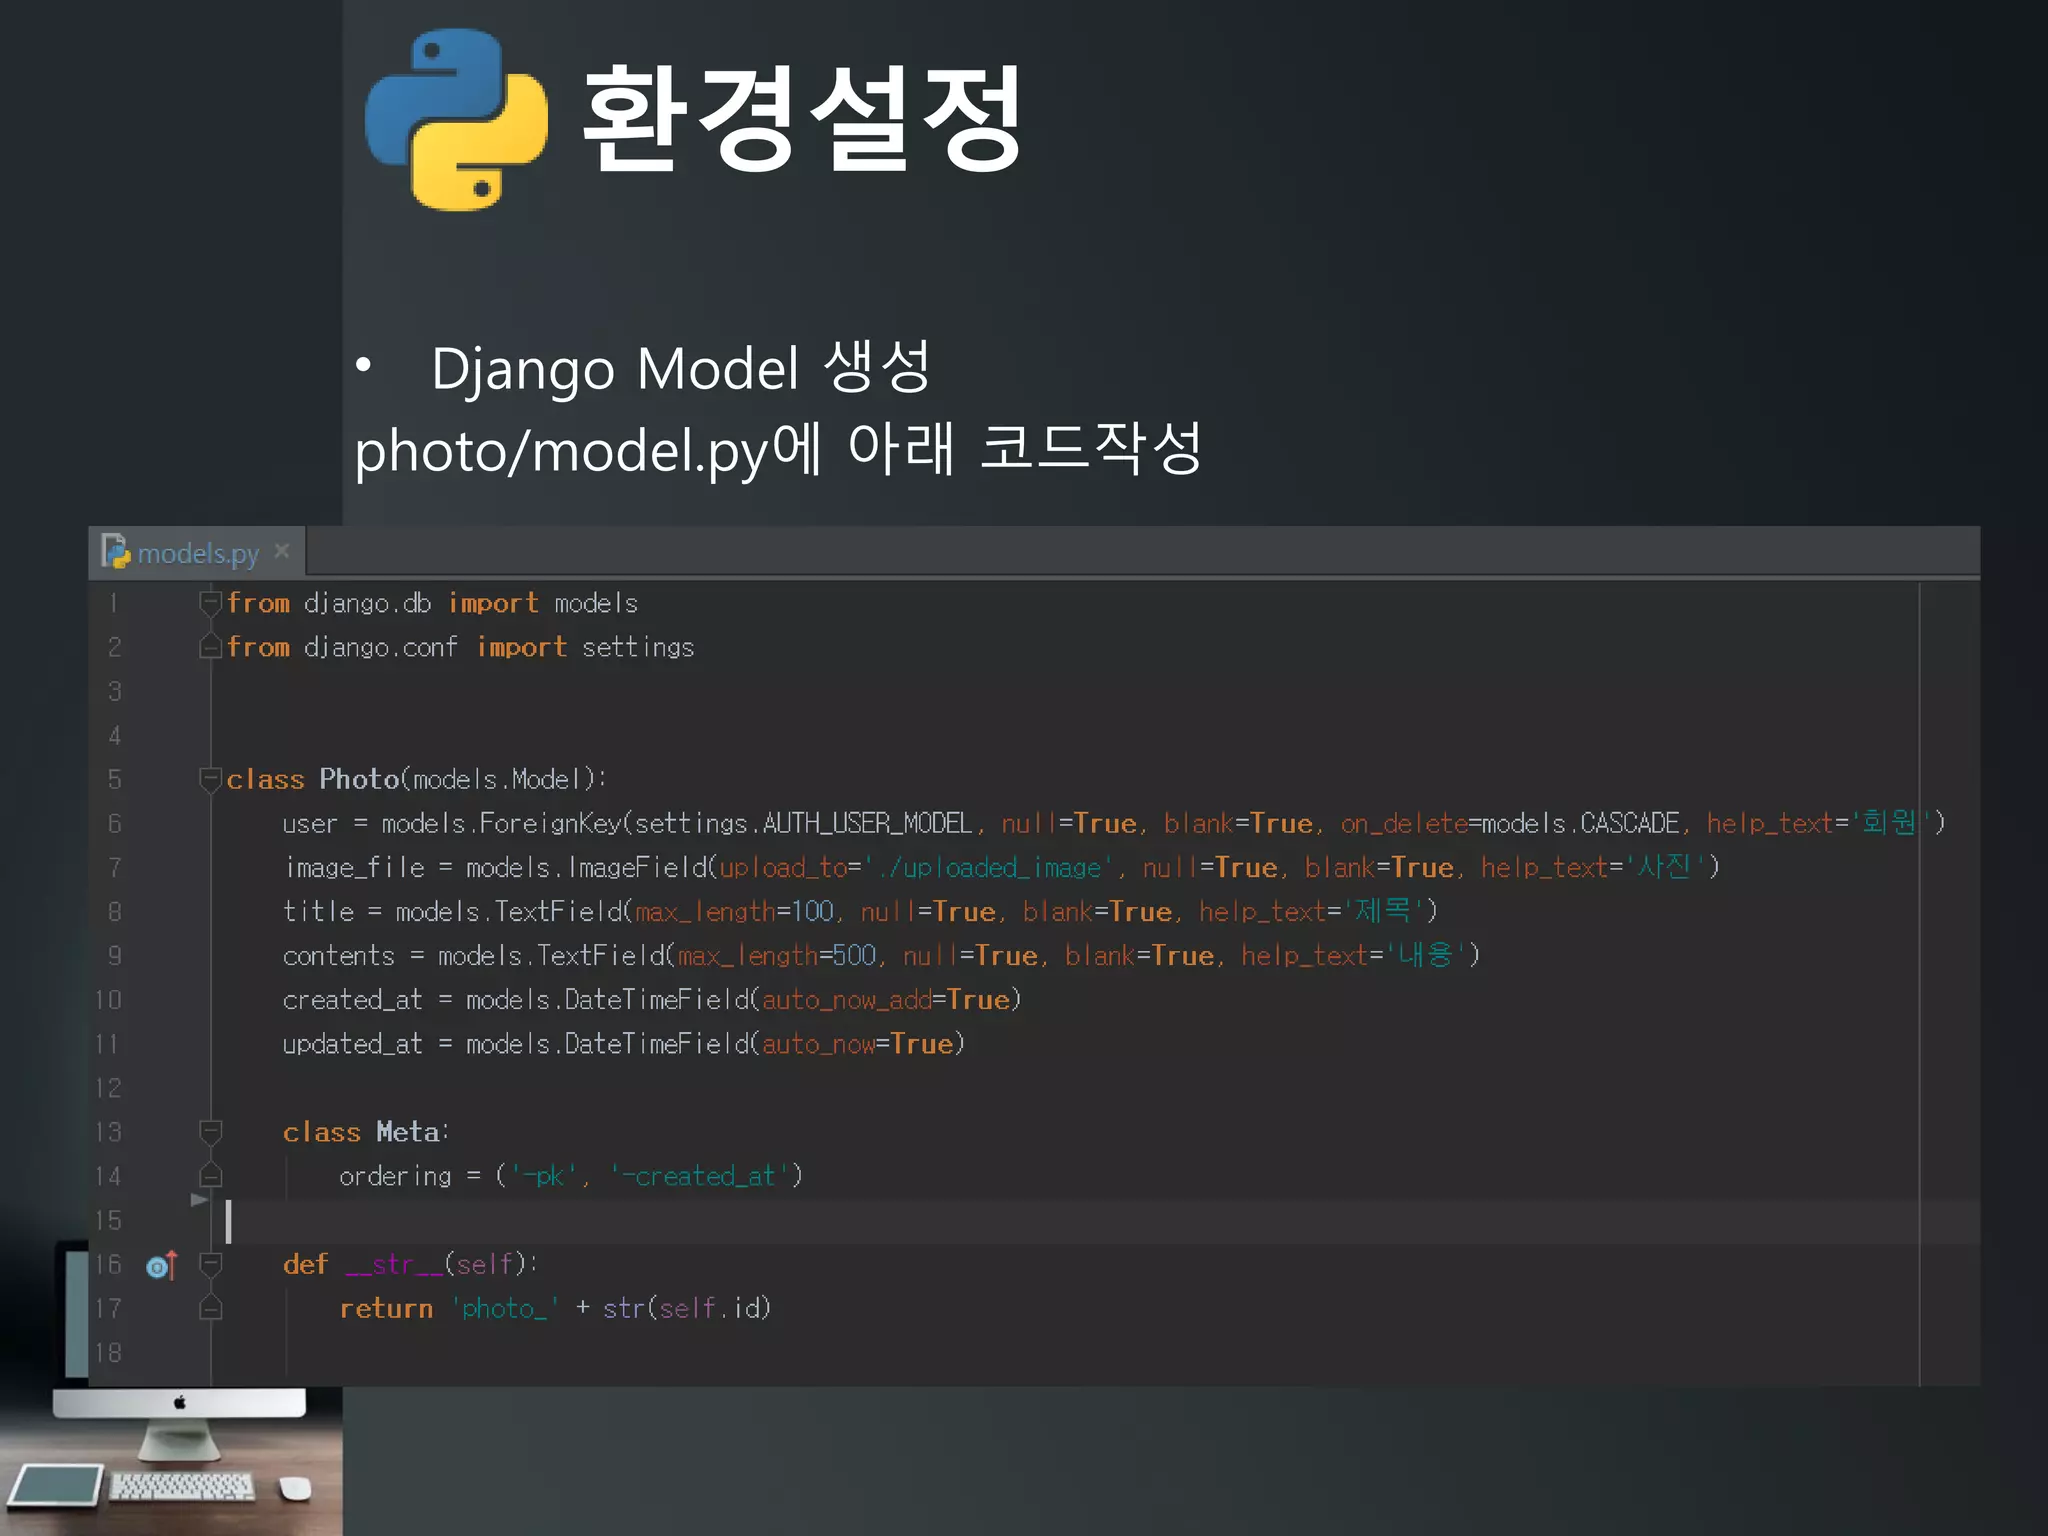Click the Python file icon on models.py tab
The image size is (2048, 1536).
click(116, 551)
